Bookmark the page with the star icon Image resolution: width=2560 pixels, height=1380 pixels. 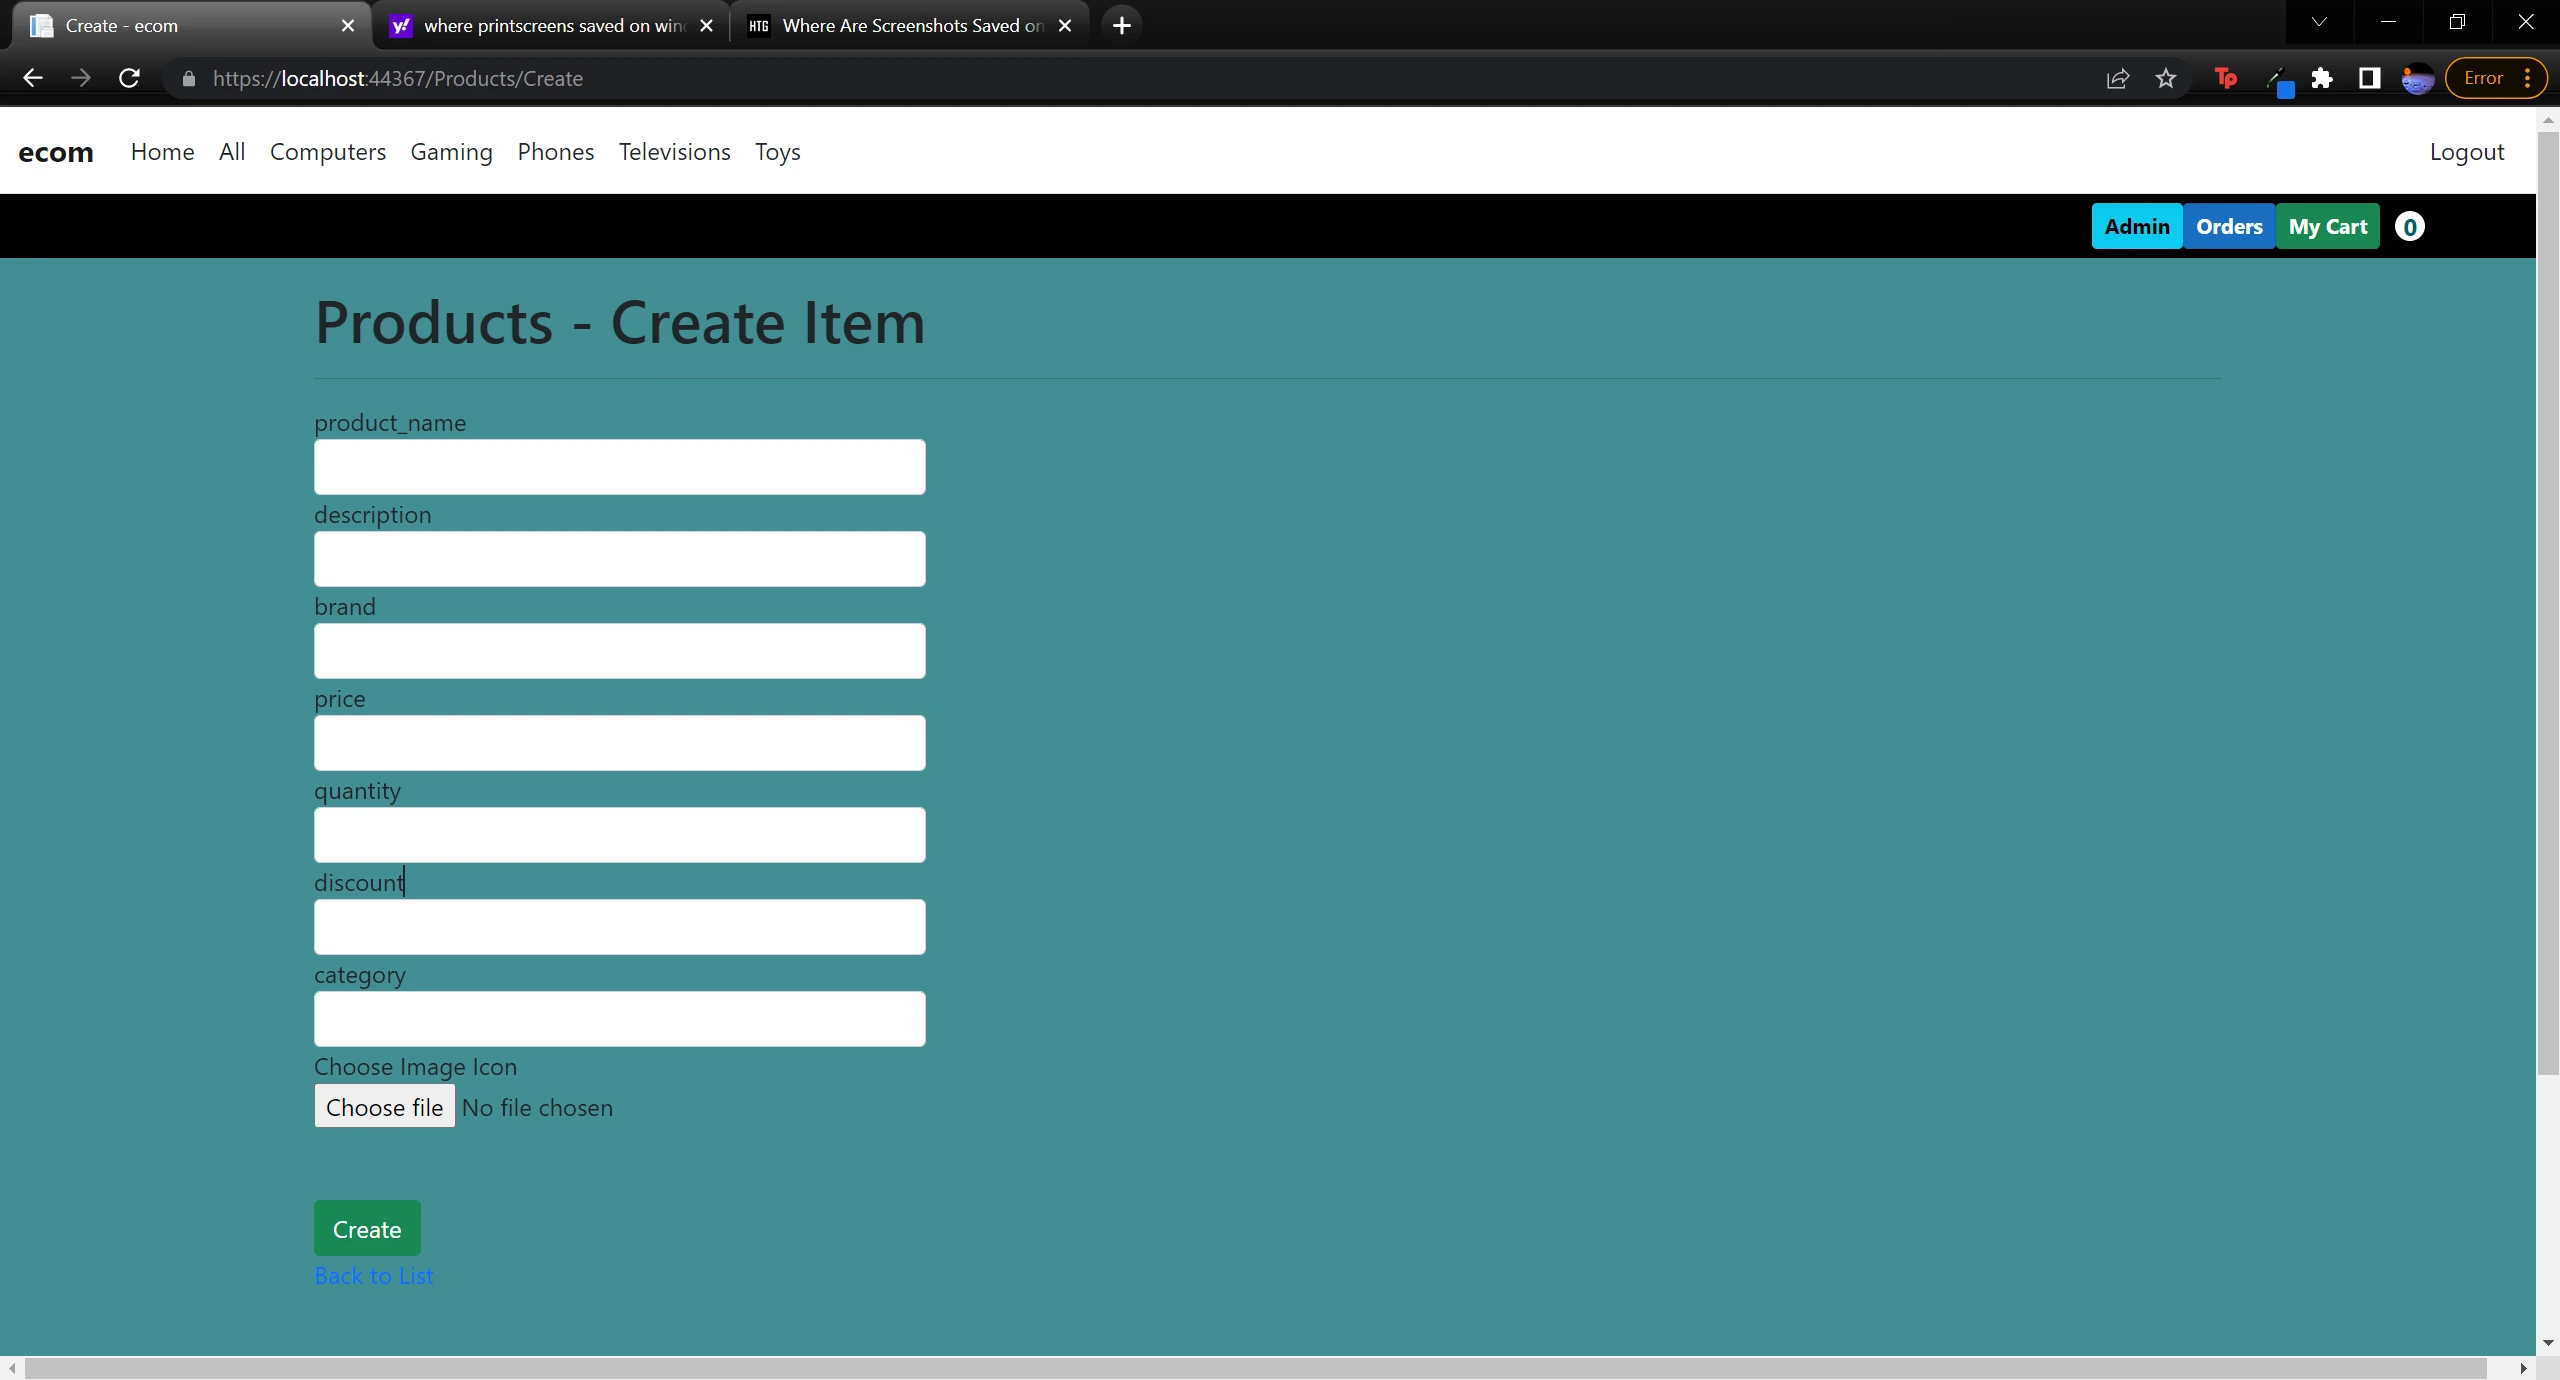click(2166, 78)
